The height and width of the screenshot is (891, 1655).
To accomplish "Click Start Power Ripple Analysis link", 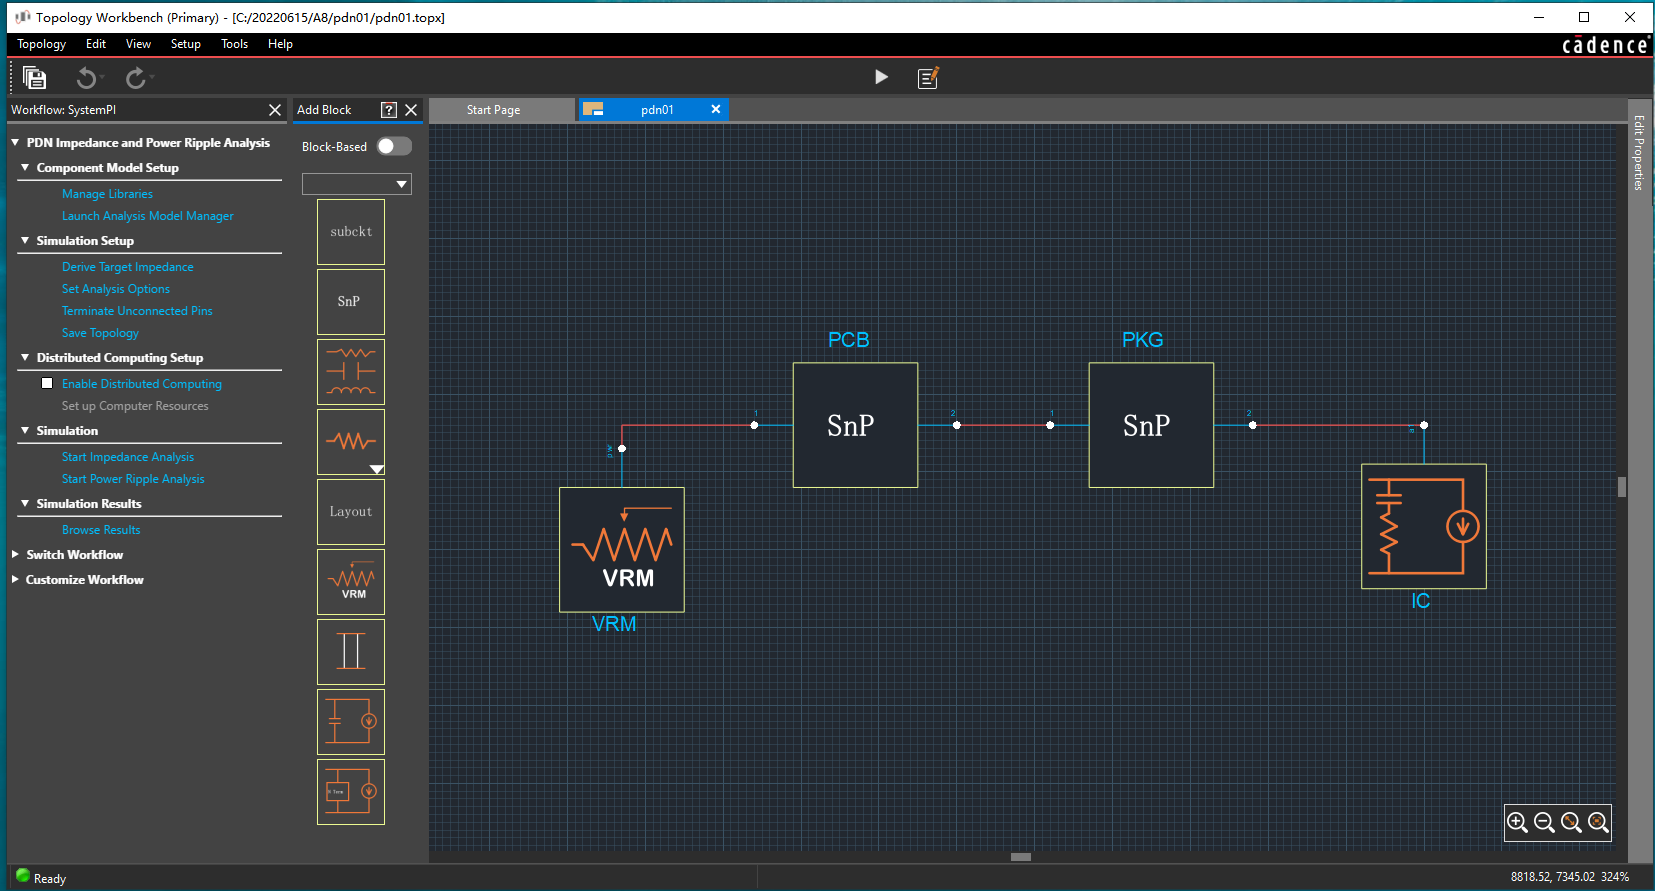I will pos(133,479).
